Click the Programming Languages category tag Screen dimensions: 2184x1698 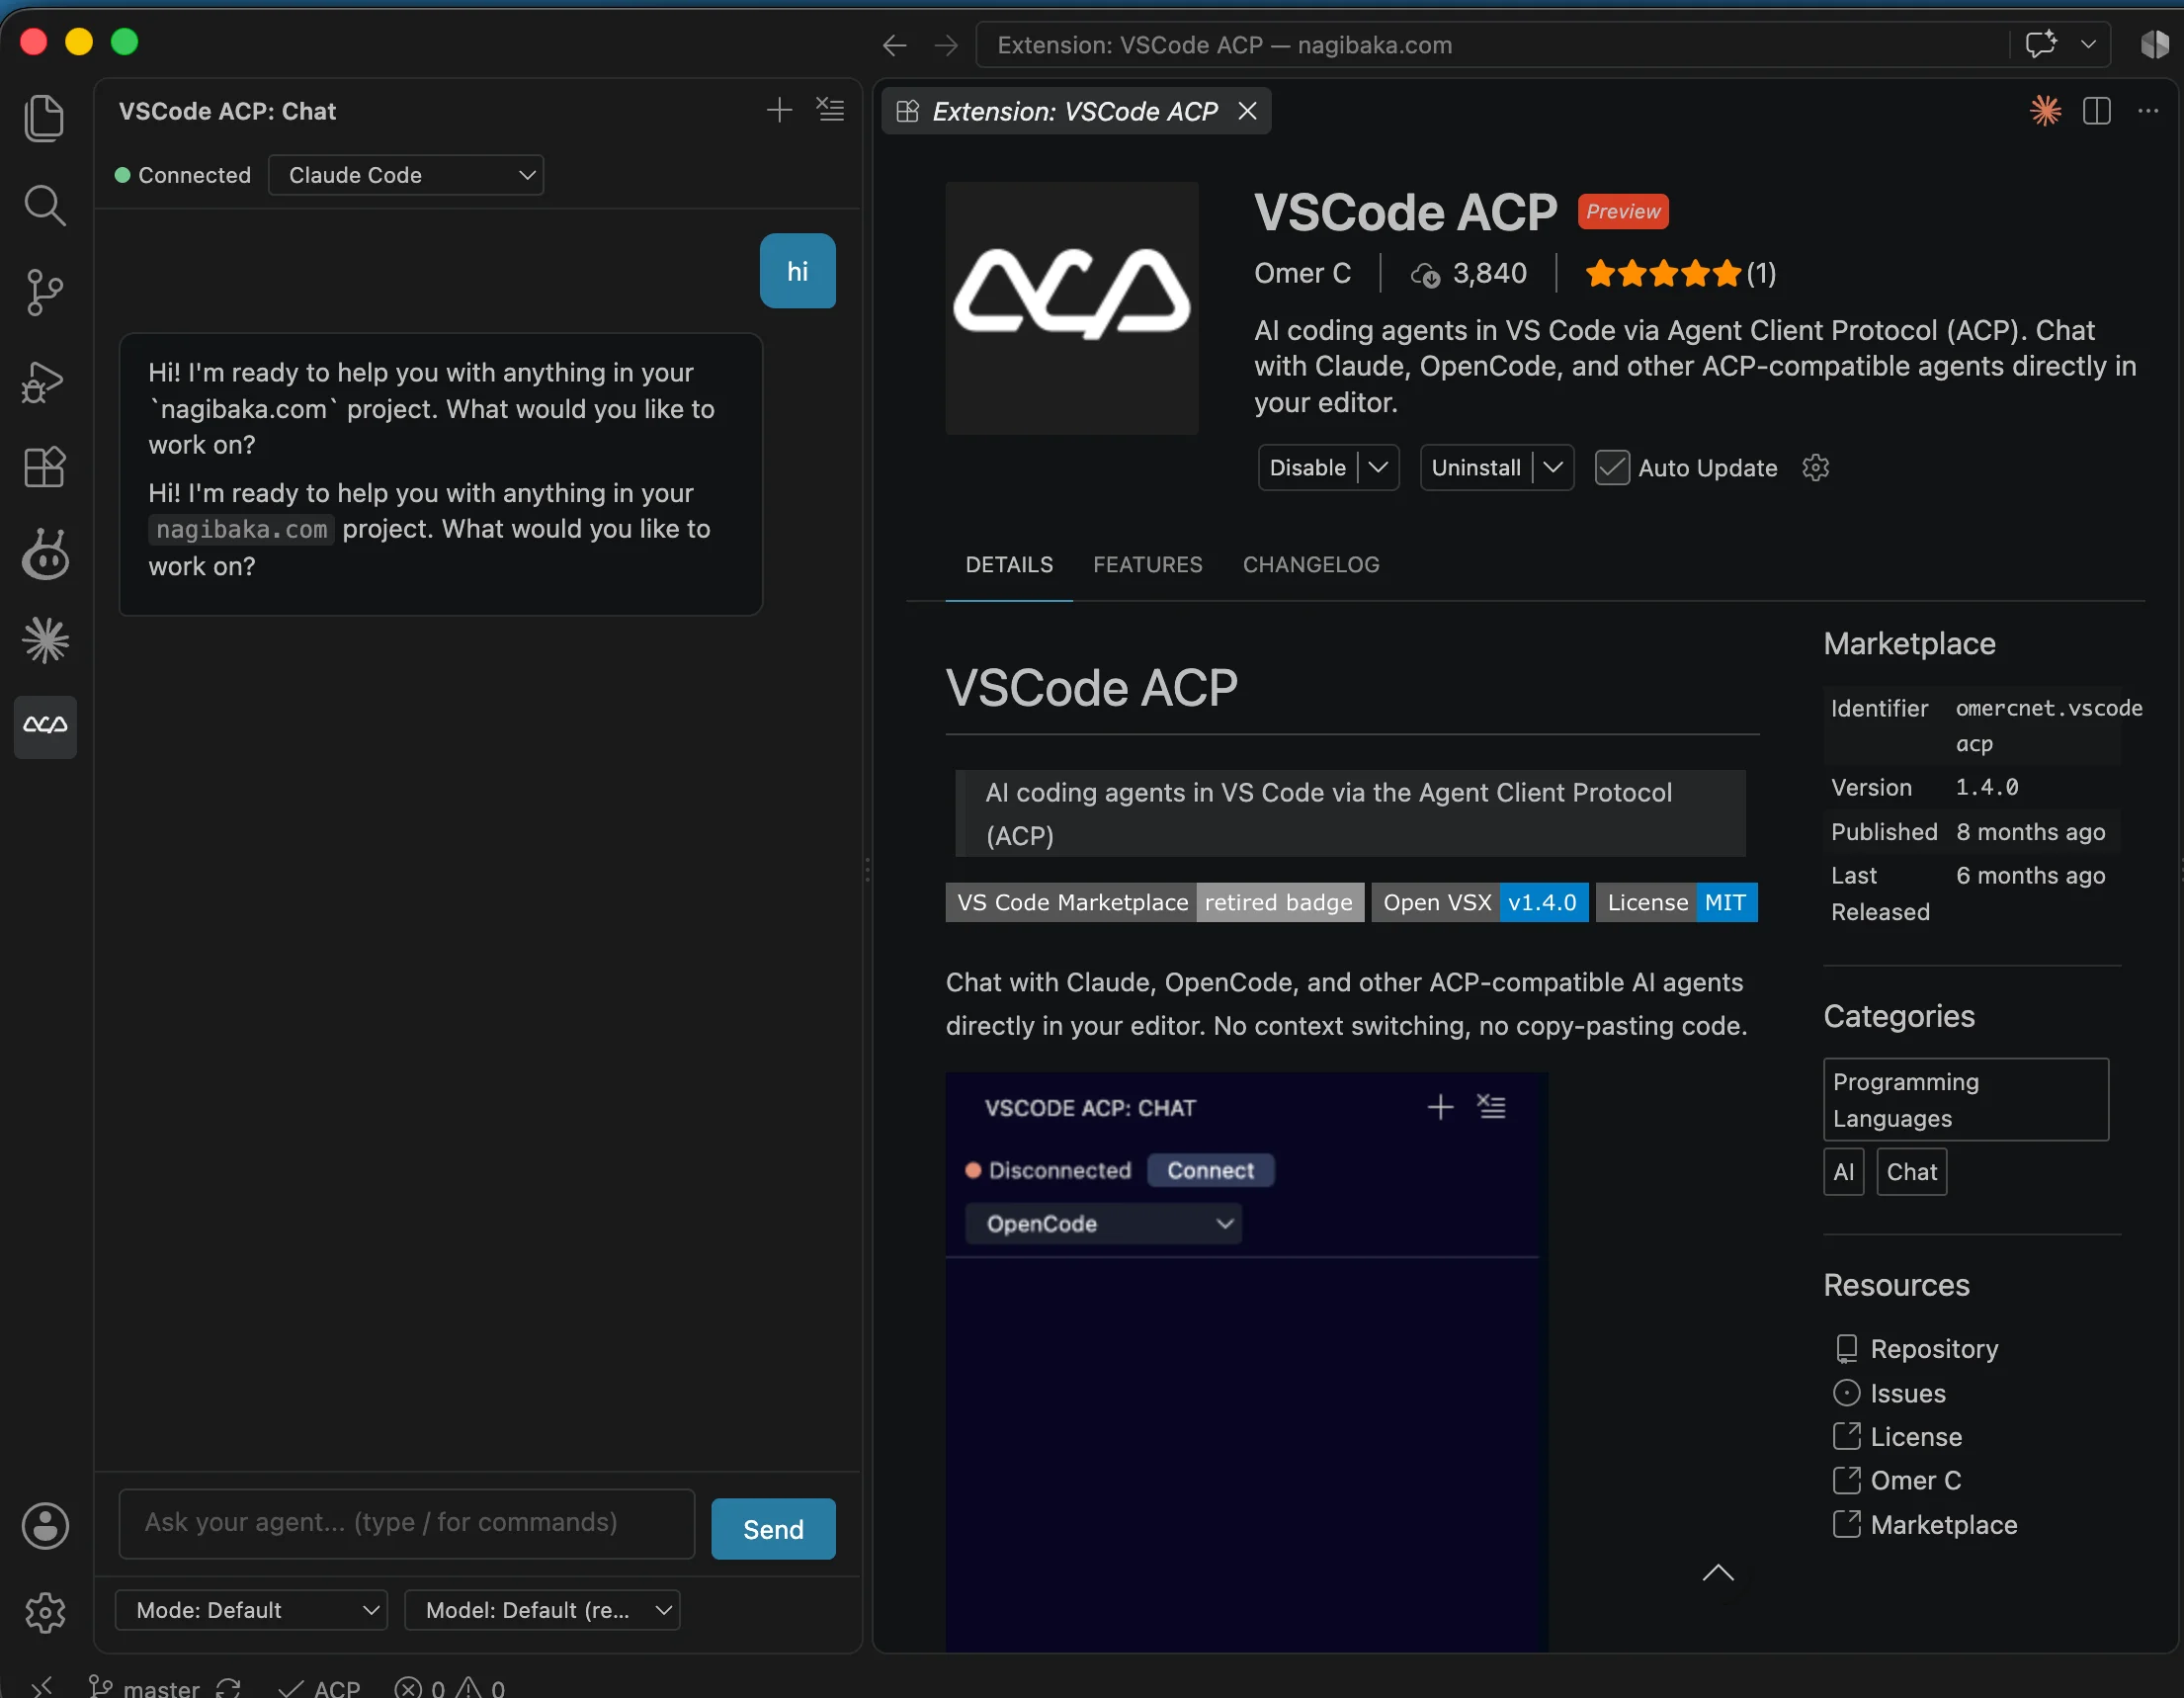pyautogui.click(x=1965, y=1100)
